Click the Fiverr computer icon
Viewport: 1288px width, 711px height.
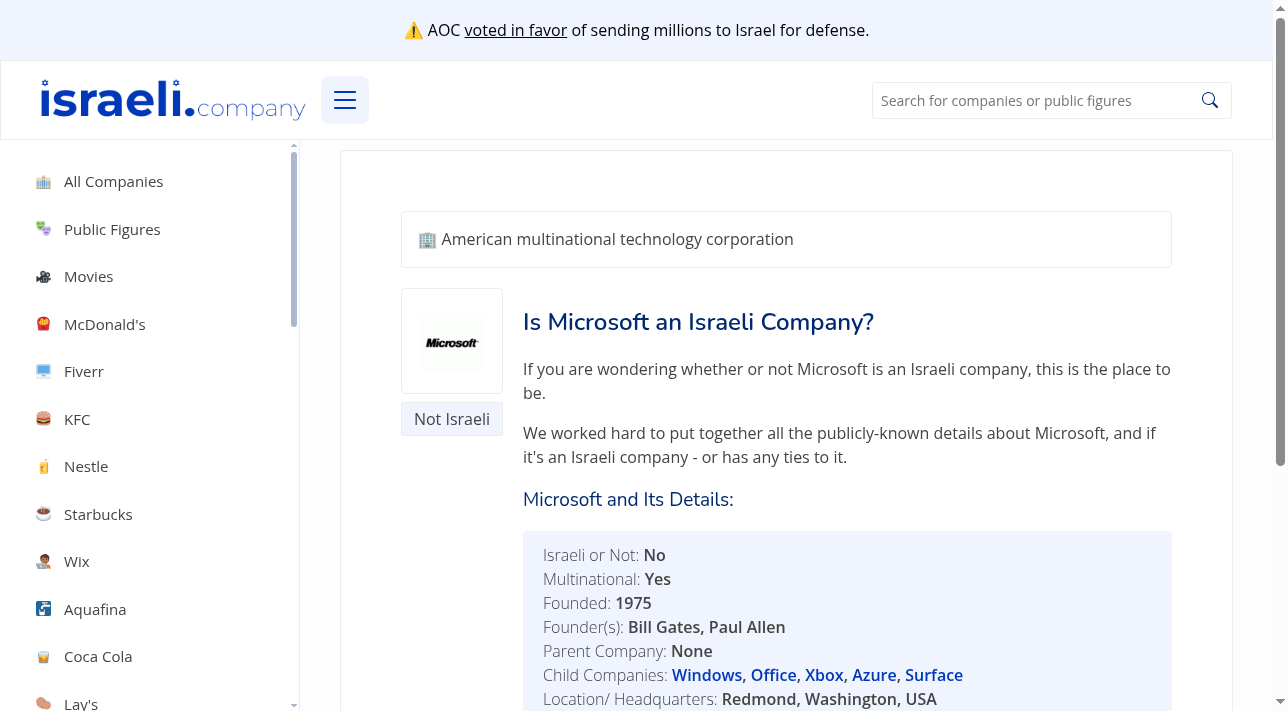tap(43, 372)
